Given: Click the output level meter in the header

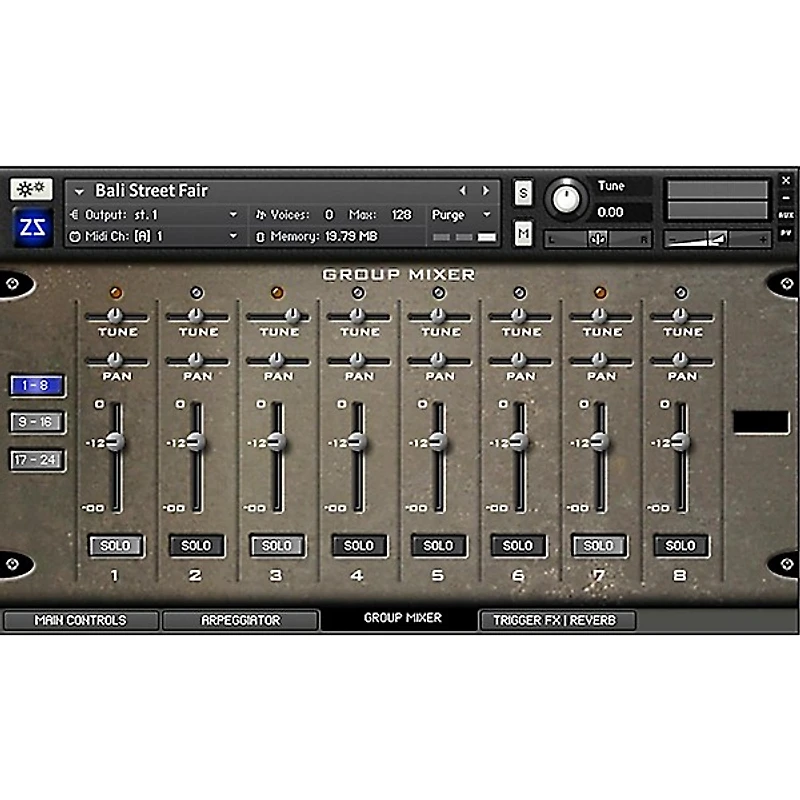Looking at the screenshot, I should 717,199.
